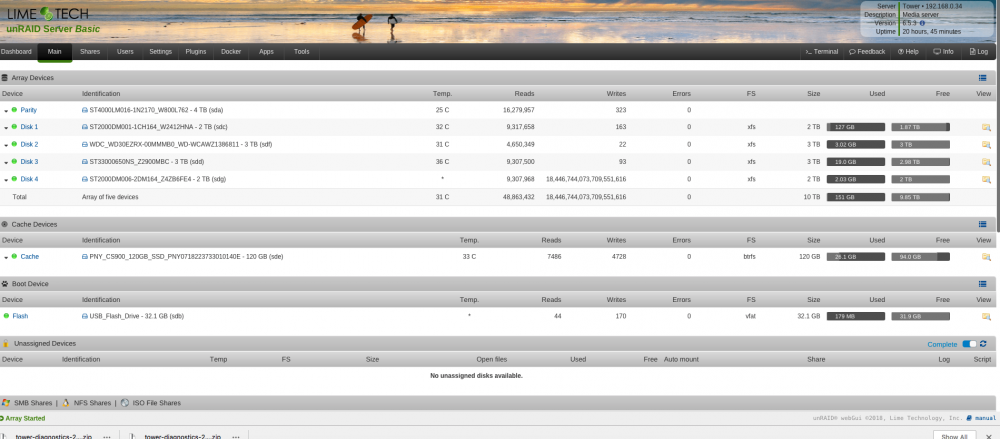This screenshot has width=1000, height=439.
Task: Click the green status ball for Disk 3
Action: [x=14, y=161]
